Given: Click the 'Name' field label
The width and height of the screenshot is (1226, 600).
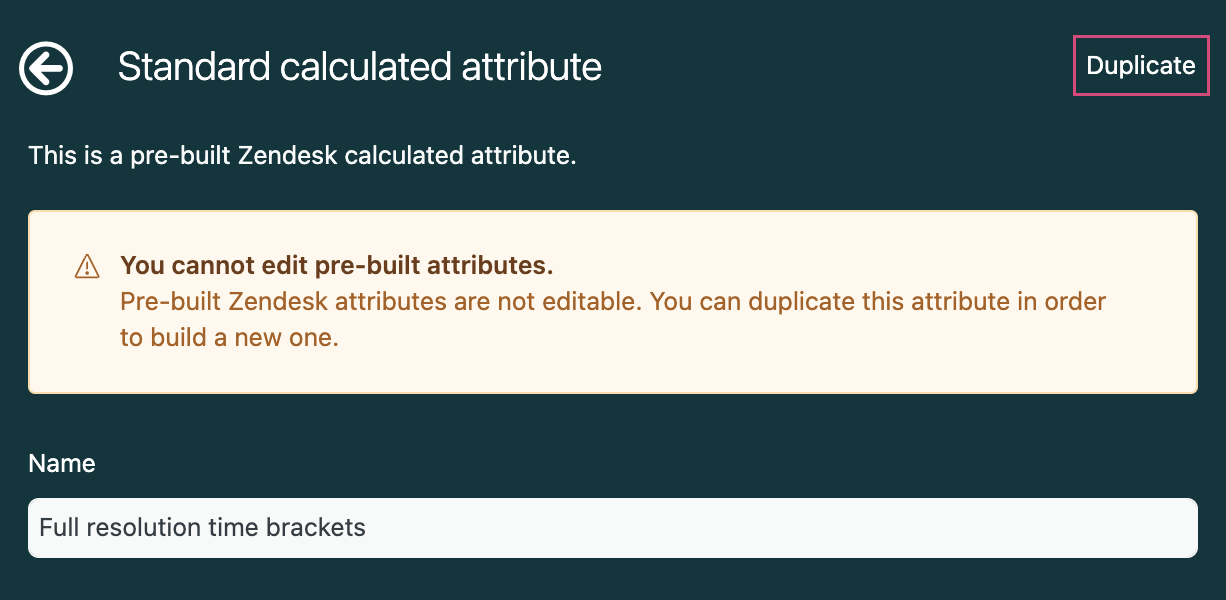Looking at the screenshot, I should 62,464.
